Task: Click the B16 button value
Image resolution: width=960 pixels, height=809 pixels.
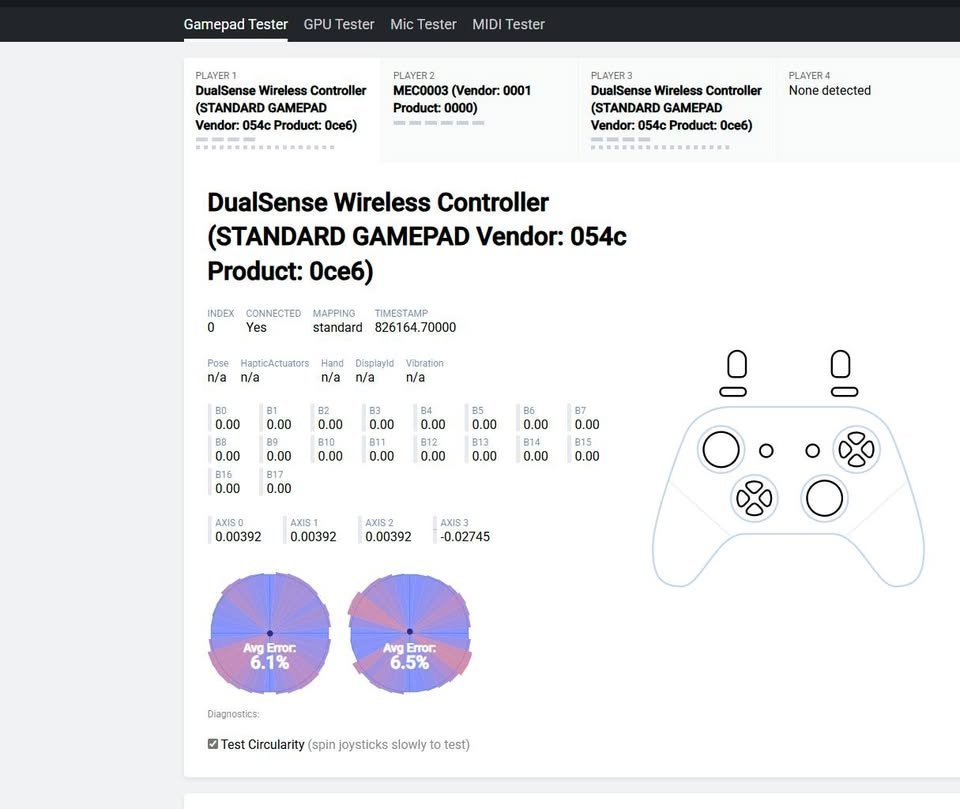Action: tap(227, 489)
